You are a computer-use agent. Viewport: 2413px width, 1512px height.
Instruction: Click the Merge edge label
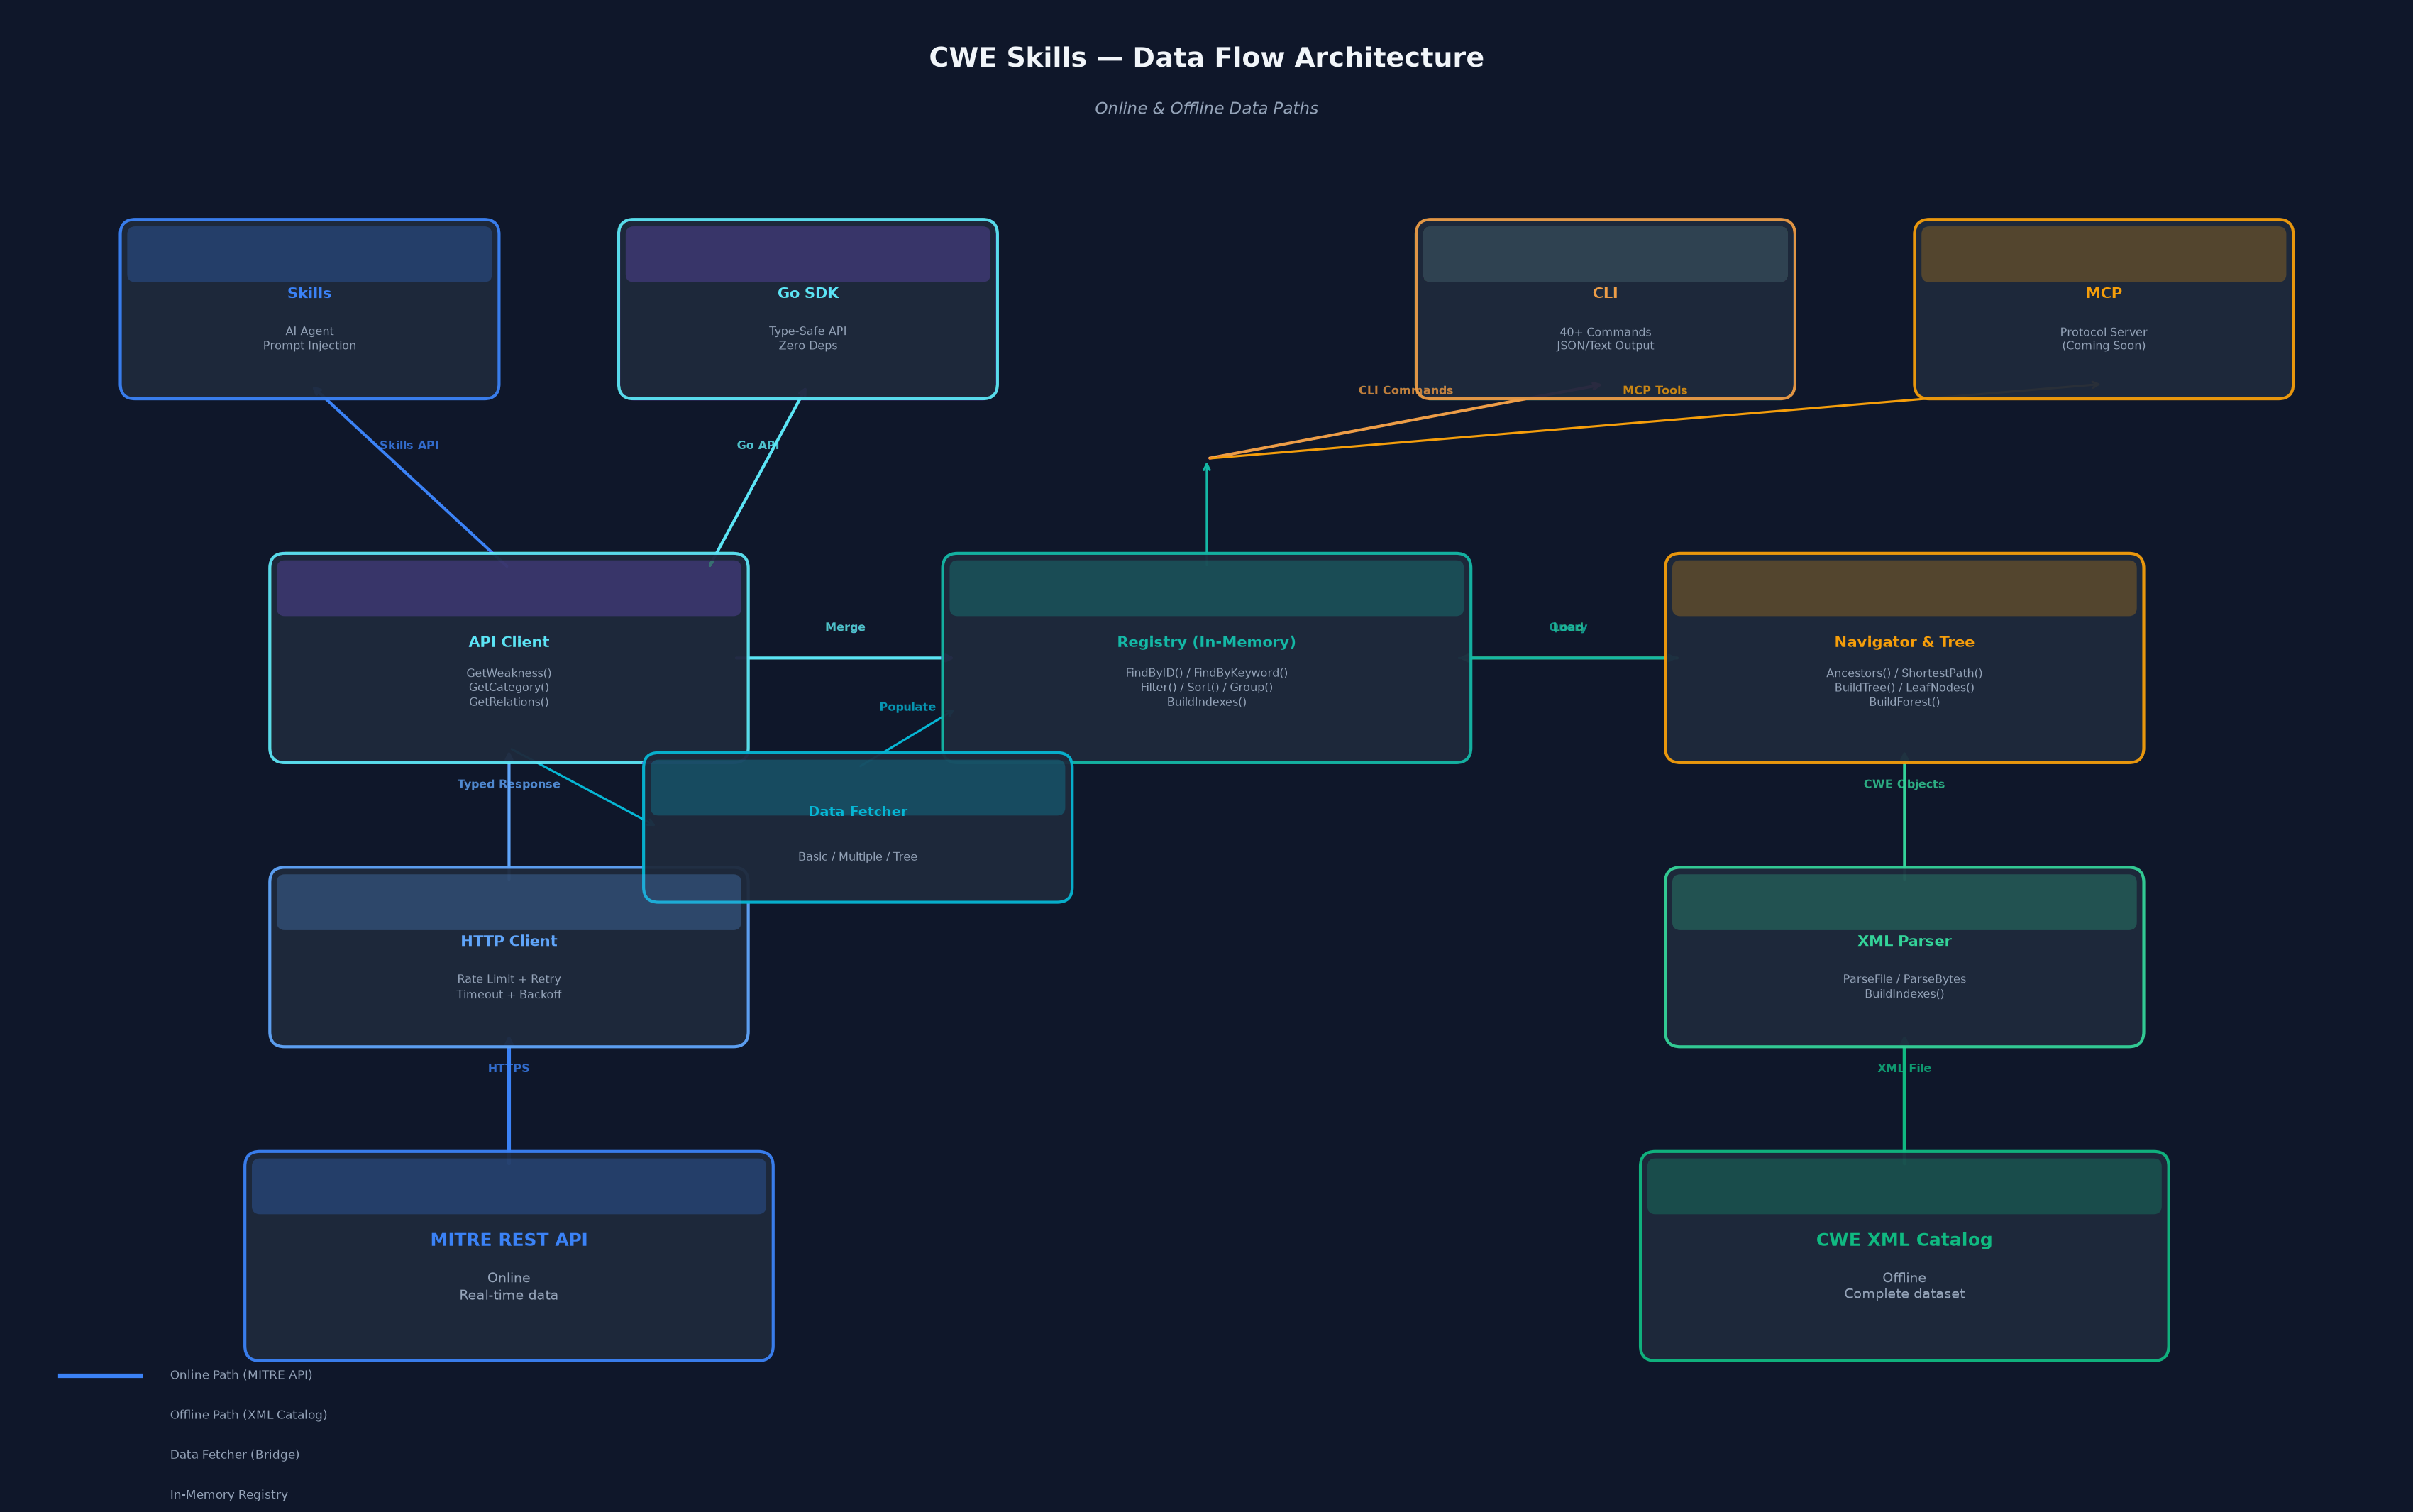845,627
